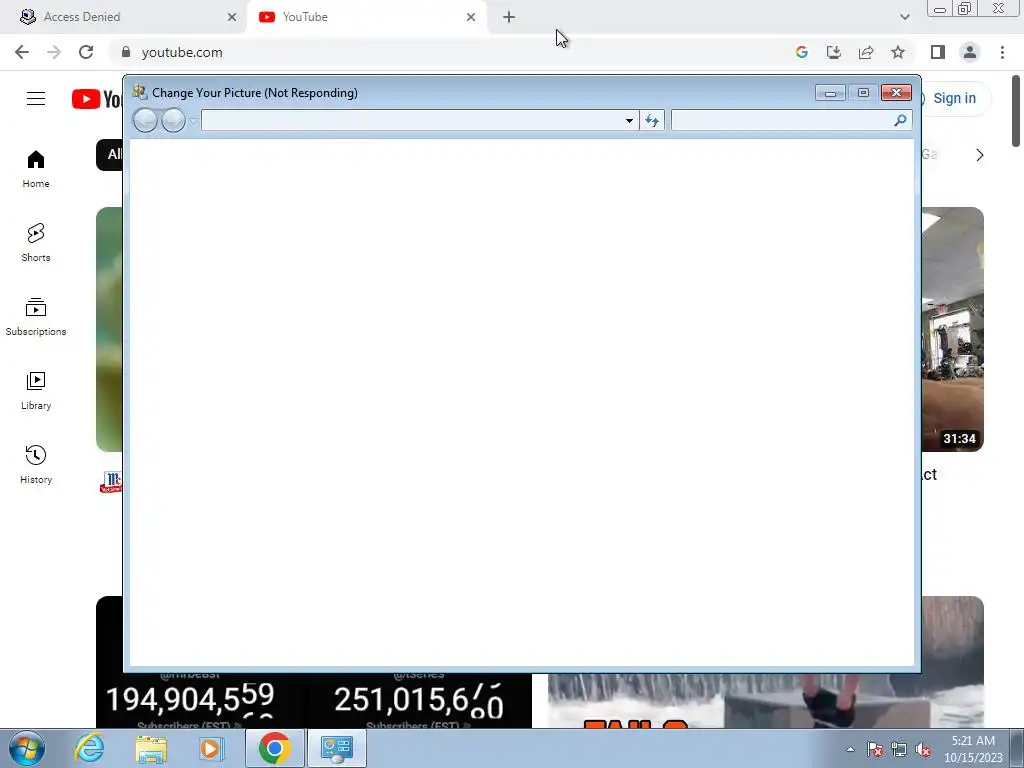This screenshot has height=768, width=1024.
Task: Open Chrome's three-dot menu
Action: [x=1002, y=52]
